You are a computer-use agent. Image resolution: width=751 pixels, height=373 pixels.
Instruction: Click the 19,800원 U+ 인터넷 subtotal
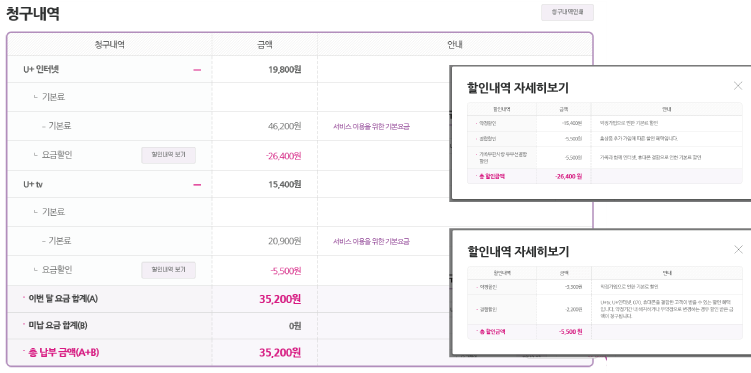tap(284, 69)
